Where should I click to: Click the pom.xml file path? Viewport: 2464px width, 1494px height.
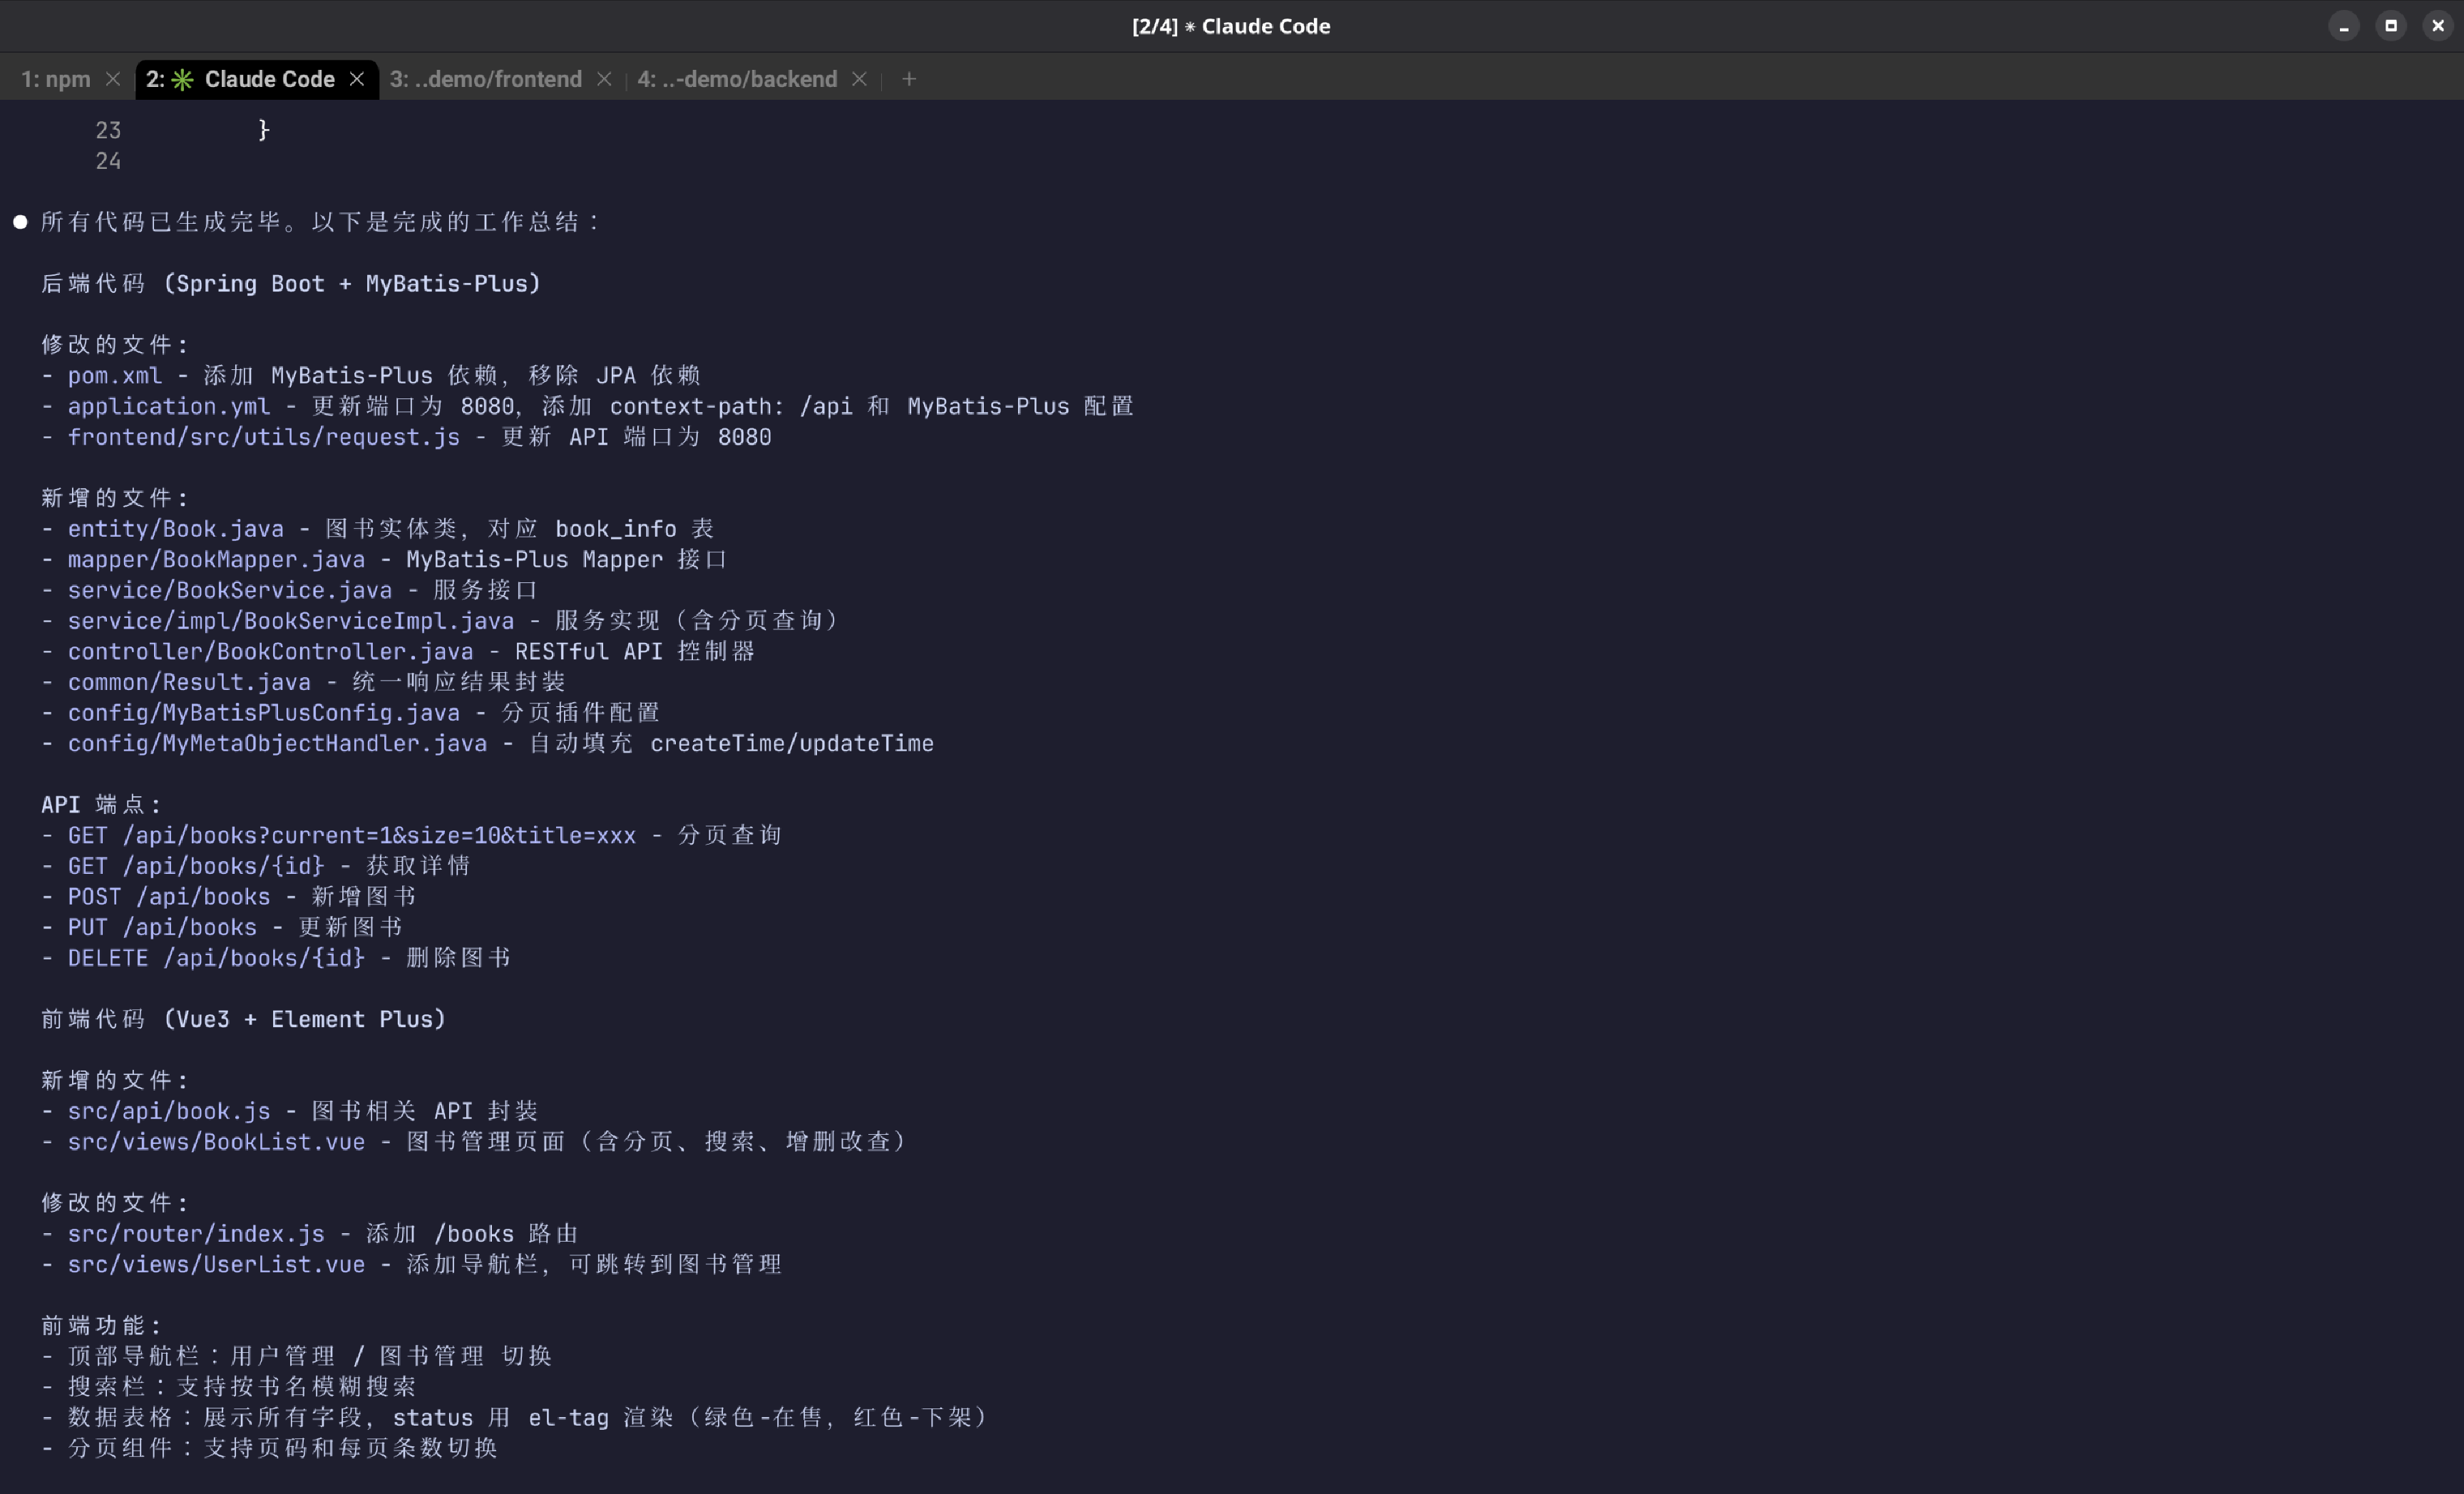point(114,376)
